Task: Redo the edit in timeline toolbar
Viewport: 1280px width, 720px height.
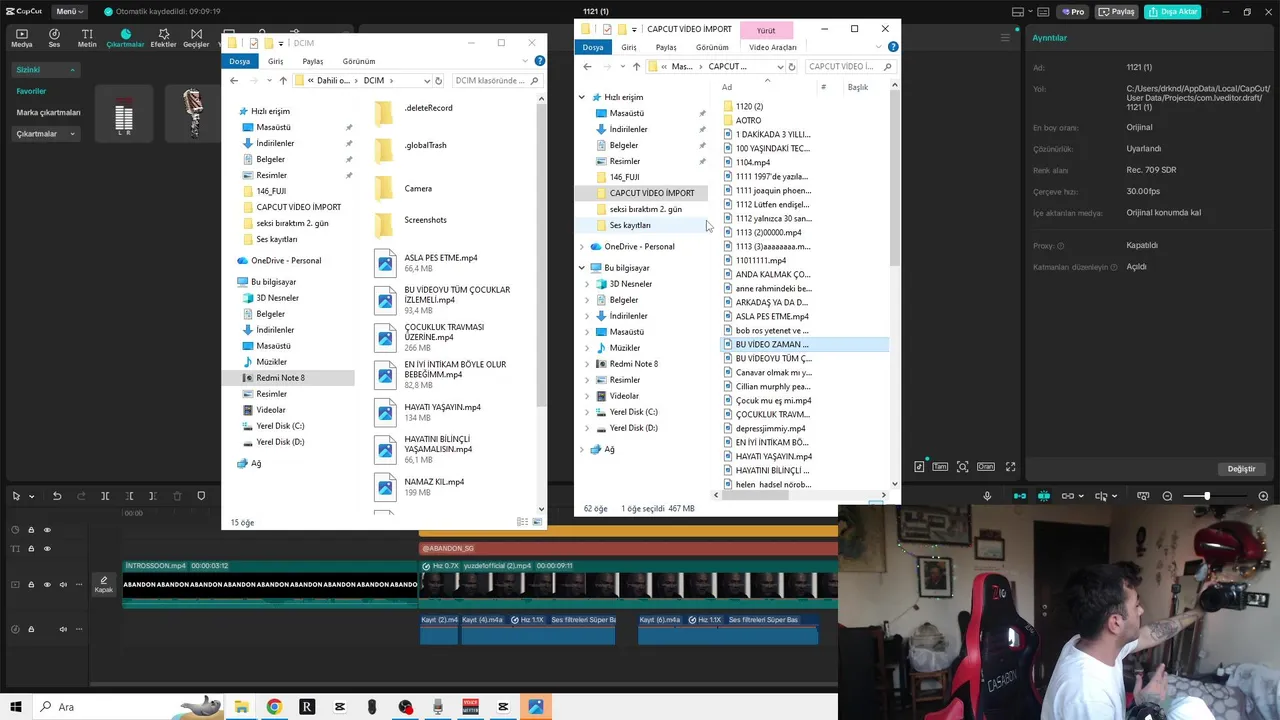Action: click(x=81, y=496)
